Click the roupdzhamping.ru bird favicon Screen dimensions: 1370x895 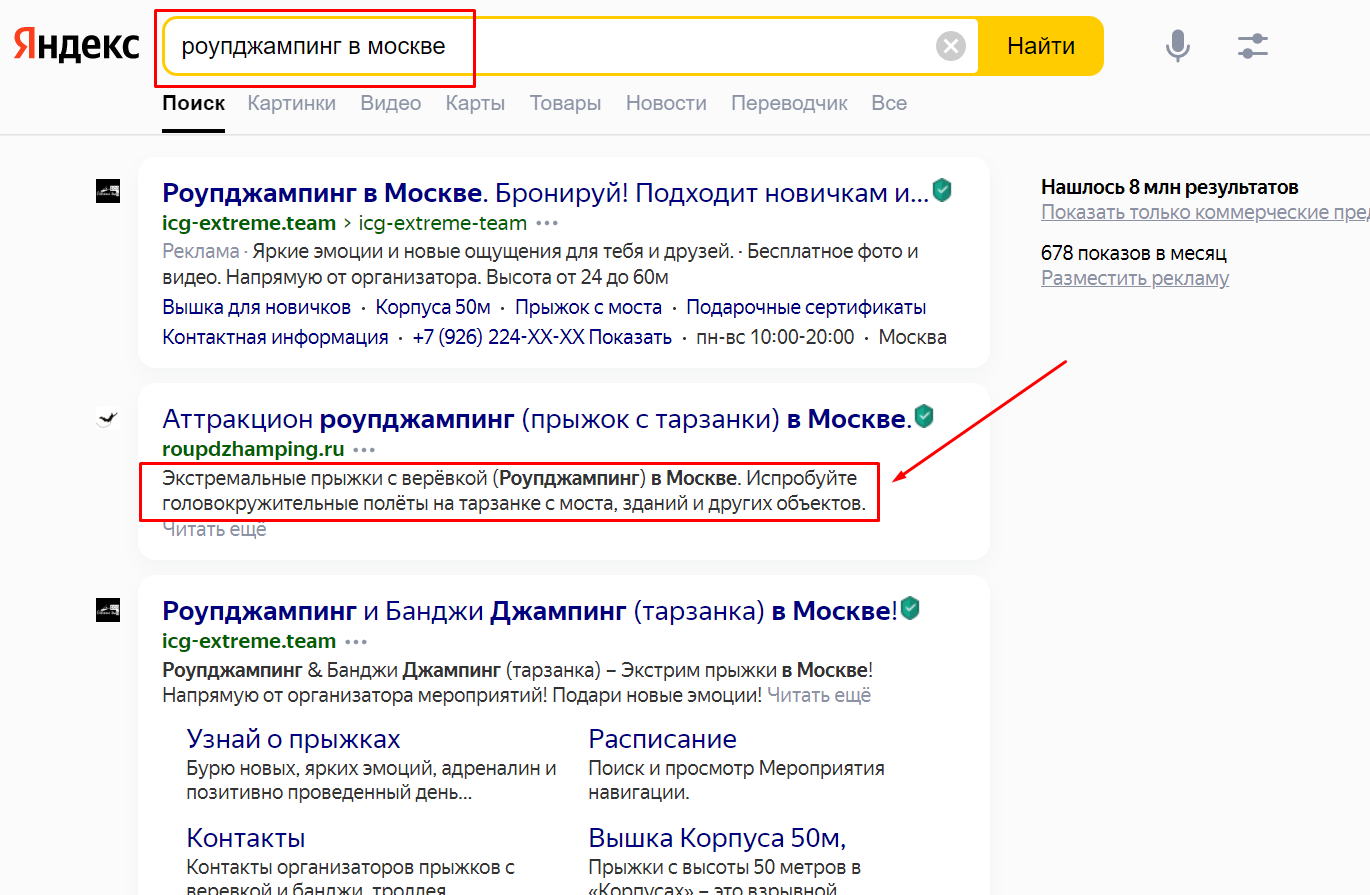coord(108,418)
